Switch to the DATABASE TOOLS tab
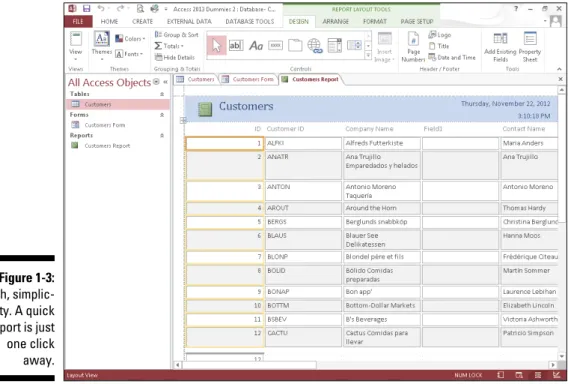Image resolution: width=568 pixels, height=384 pixels. pos(250,21)
